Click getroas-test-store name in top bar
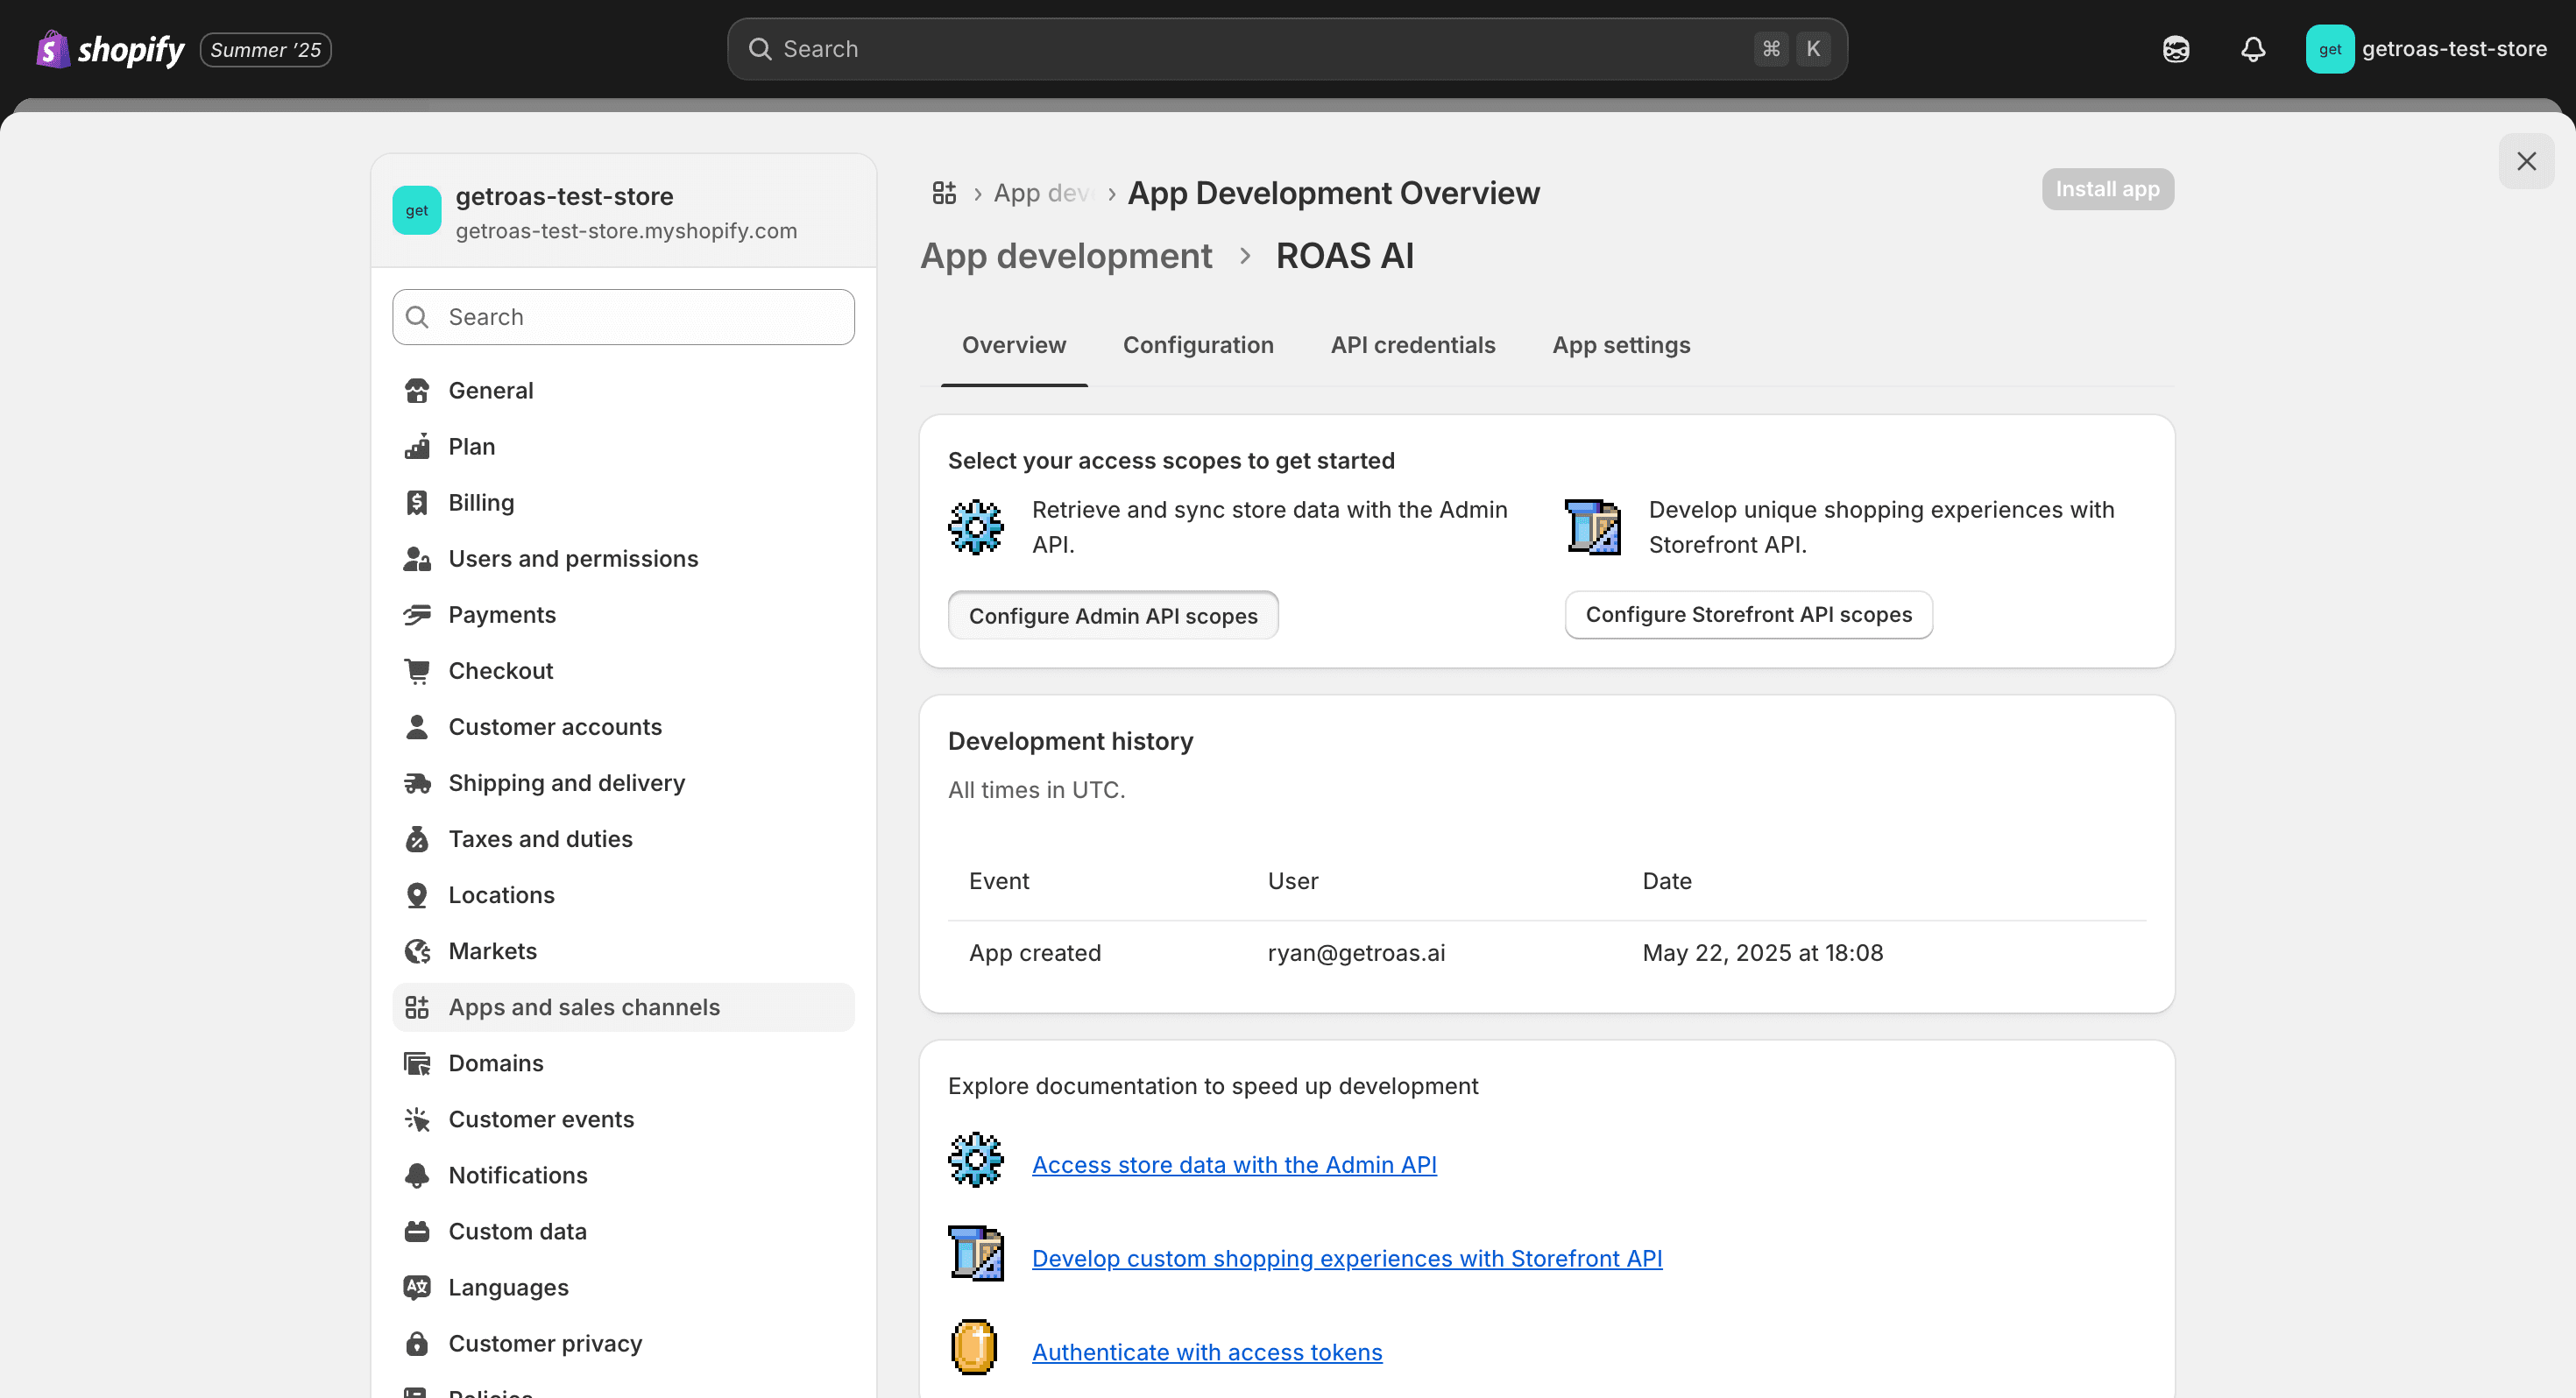Image resolution: width=2576 pixels, height=1398 pixels. point(2454,49)
